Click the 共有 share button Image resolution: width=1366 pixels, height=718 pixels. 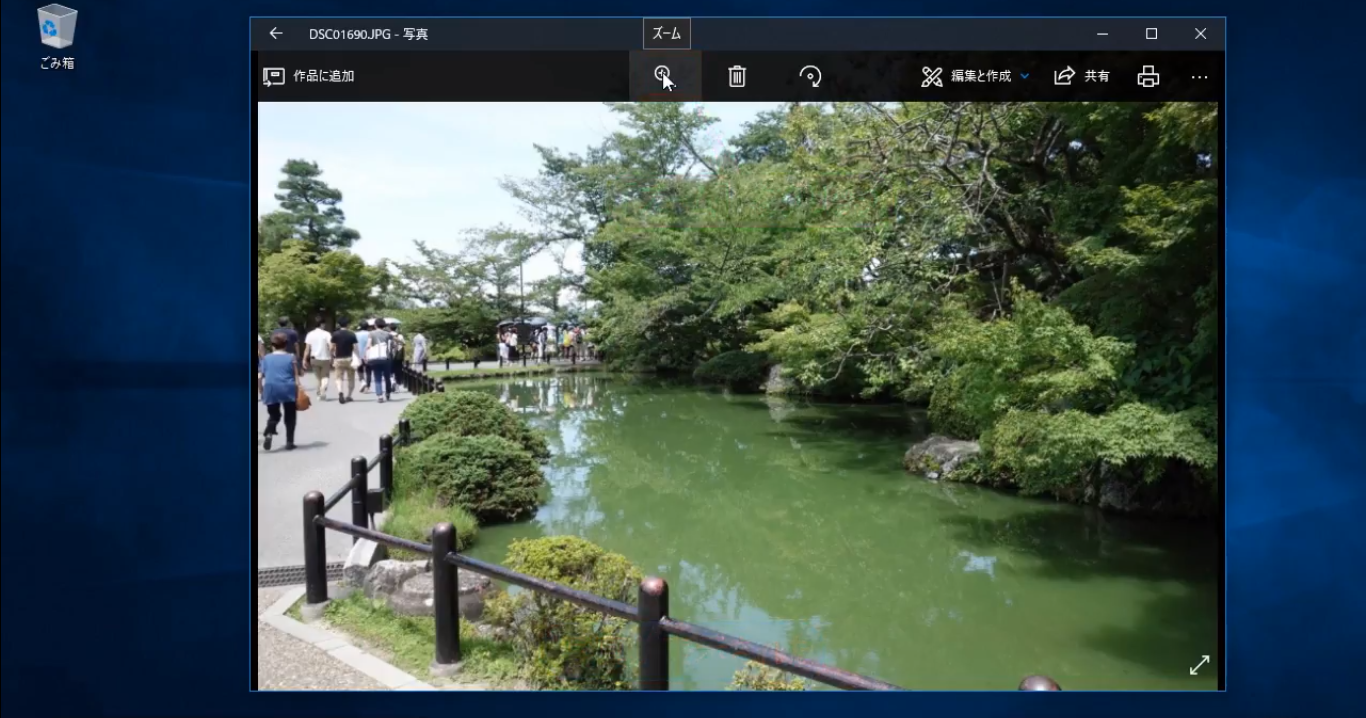1082,76
